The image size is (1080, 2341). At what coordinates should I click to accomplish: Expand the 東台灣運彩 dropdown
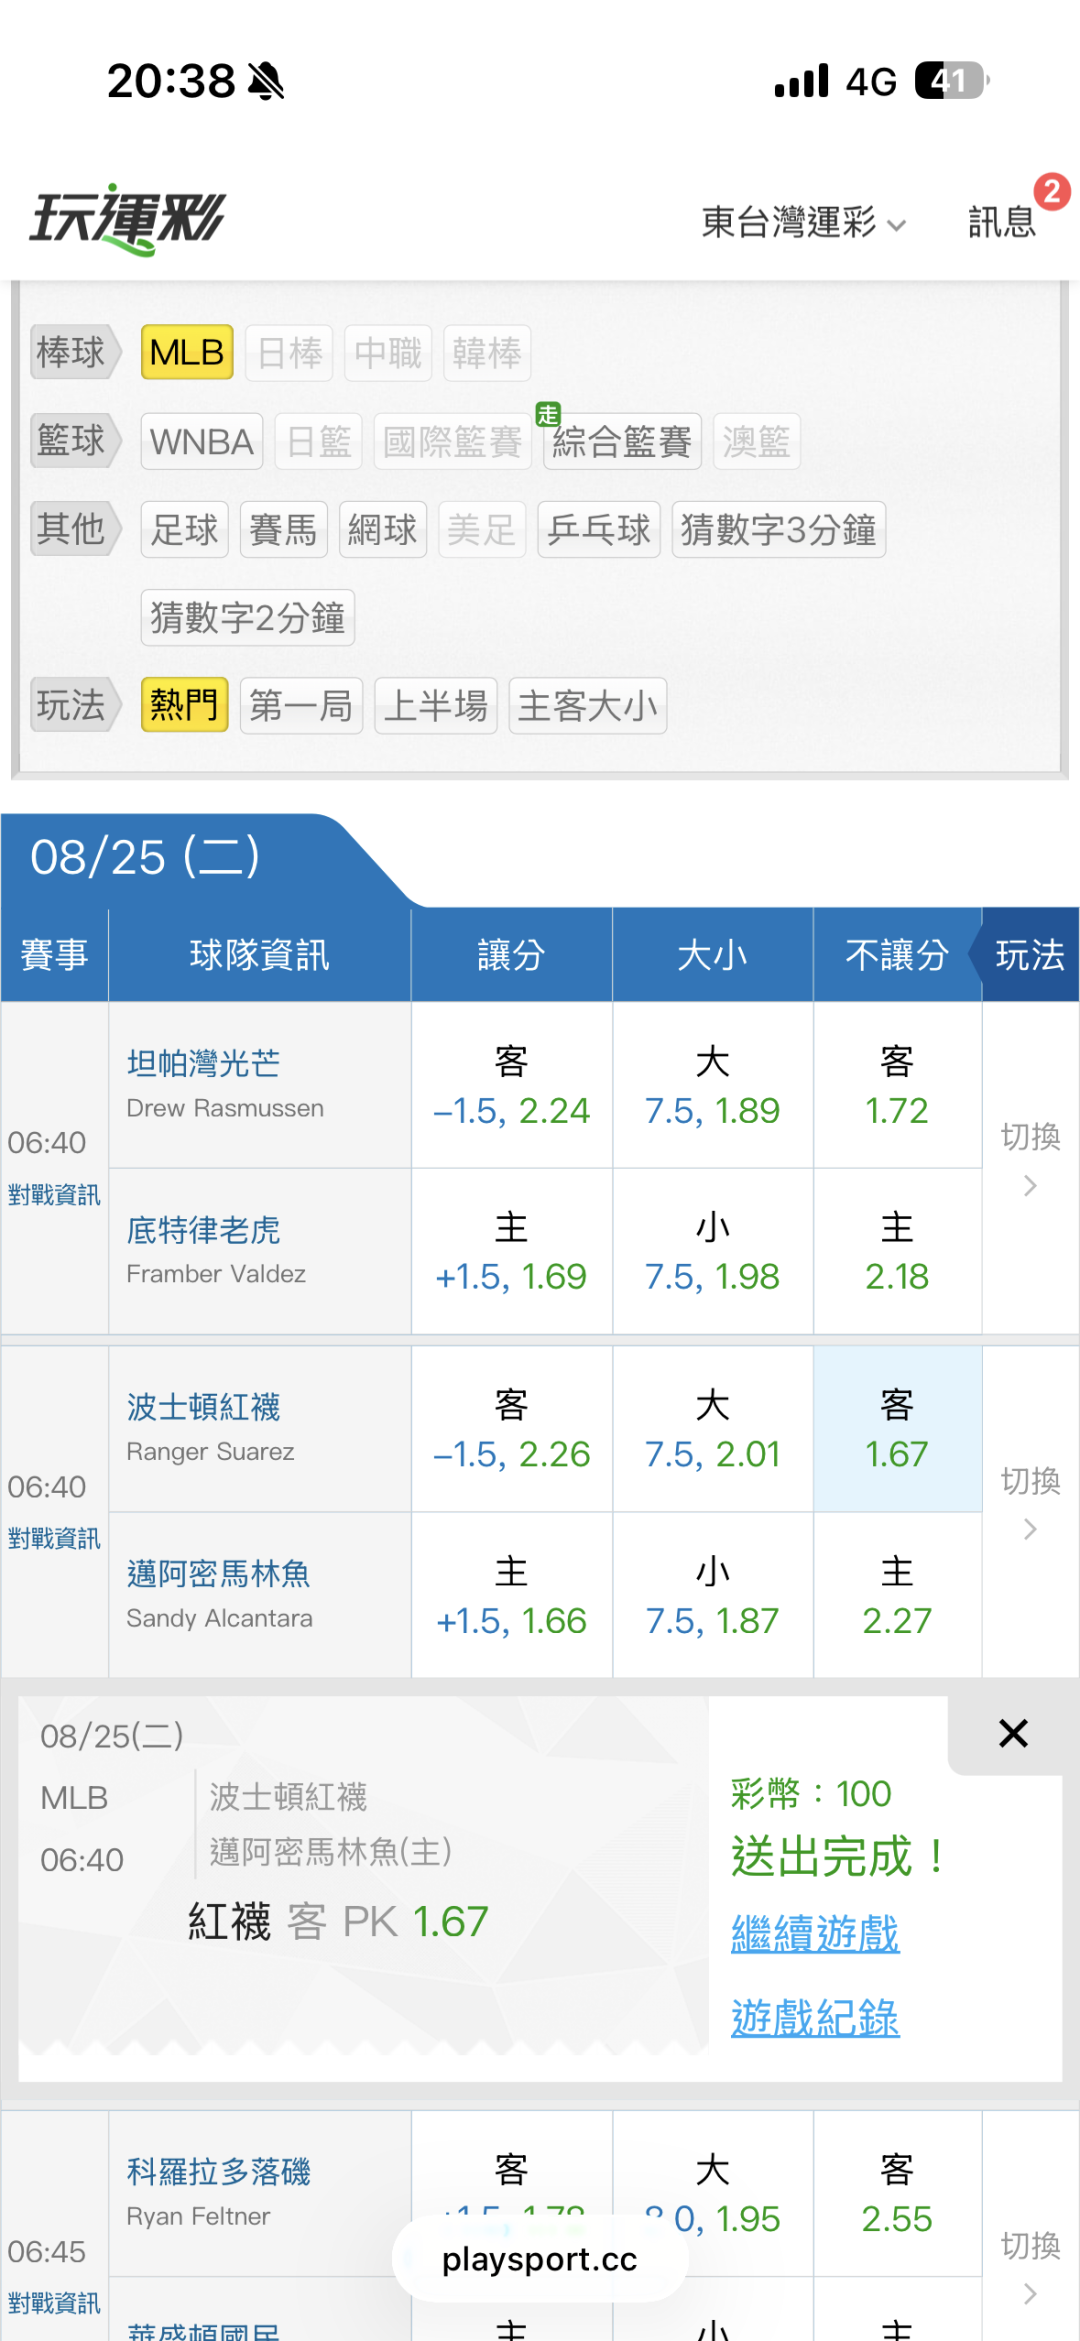click(804, 222)
